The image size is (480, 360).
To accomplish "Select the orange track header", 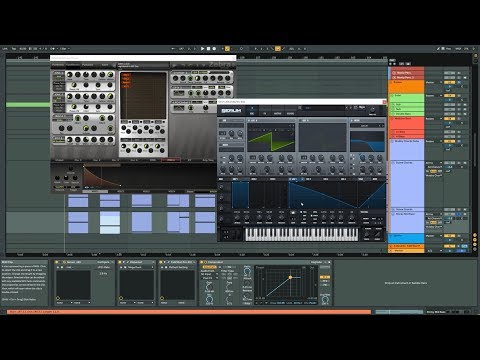I will (x=406, y=86).
